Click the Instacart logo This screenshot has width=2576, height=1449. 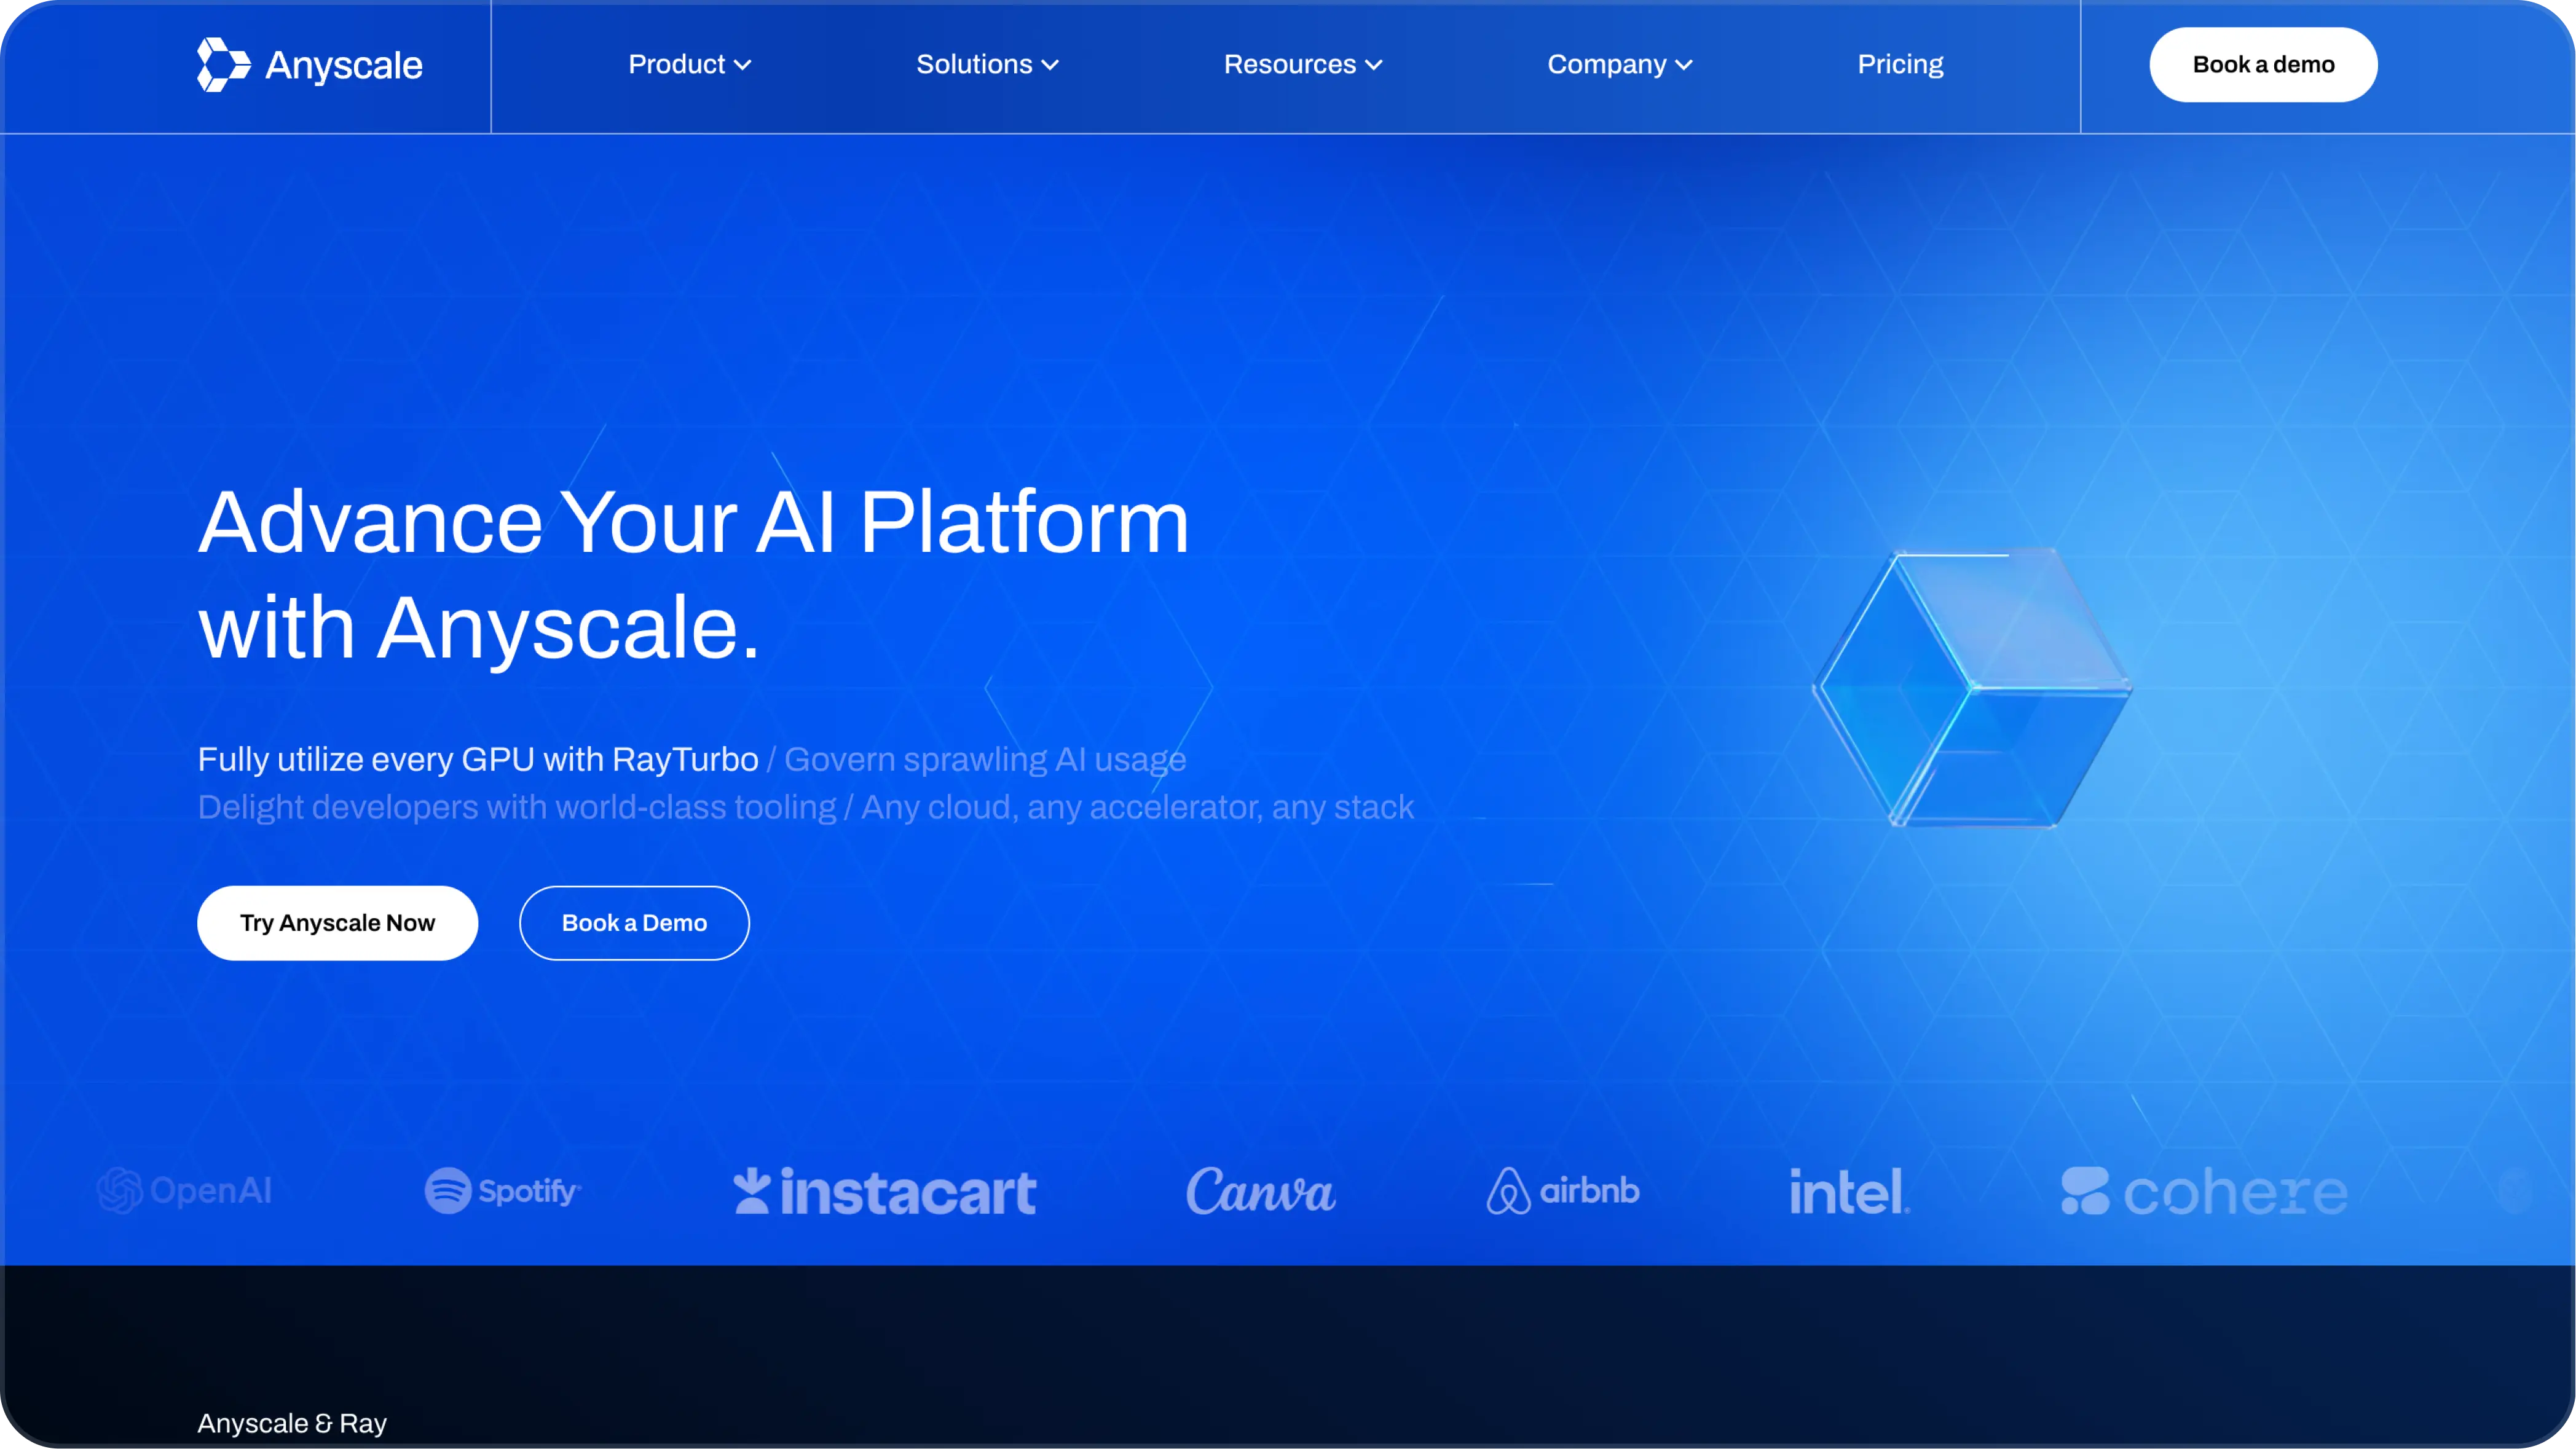(x=885, y=1191)
